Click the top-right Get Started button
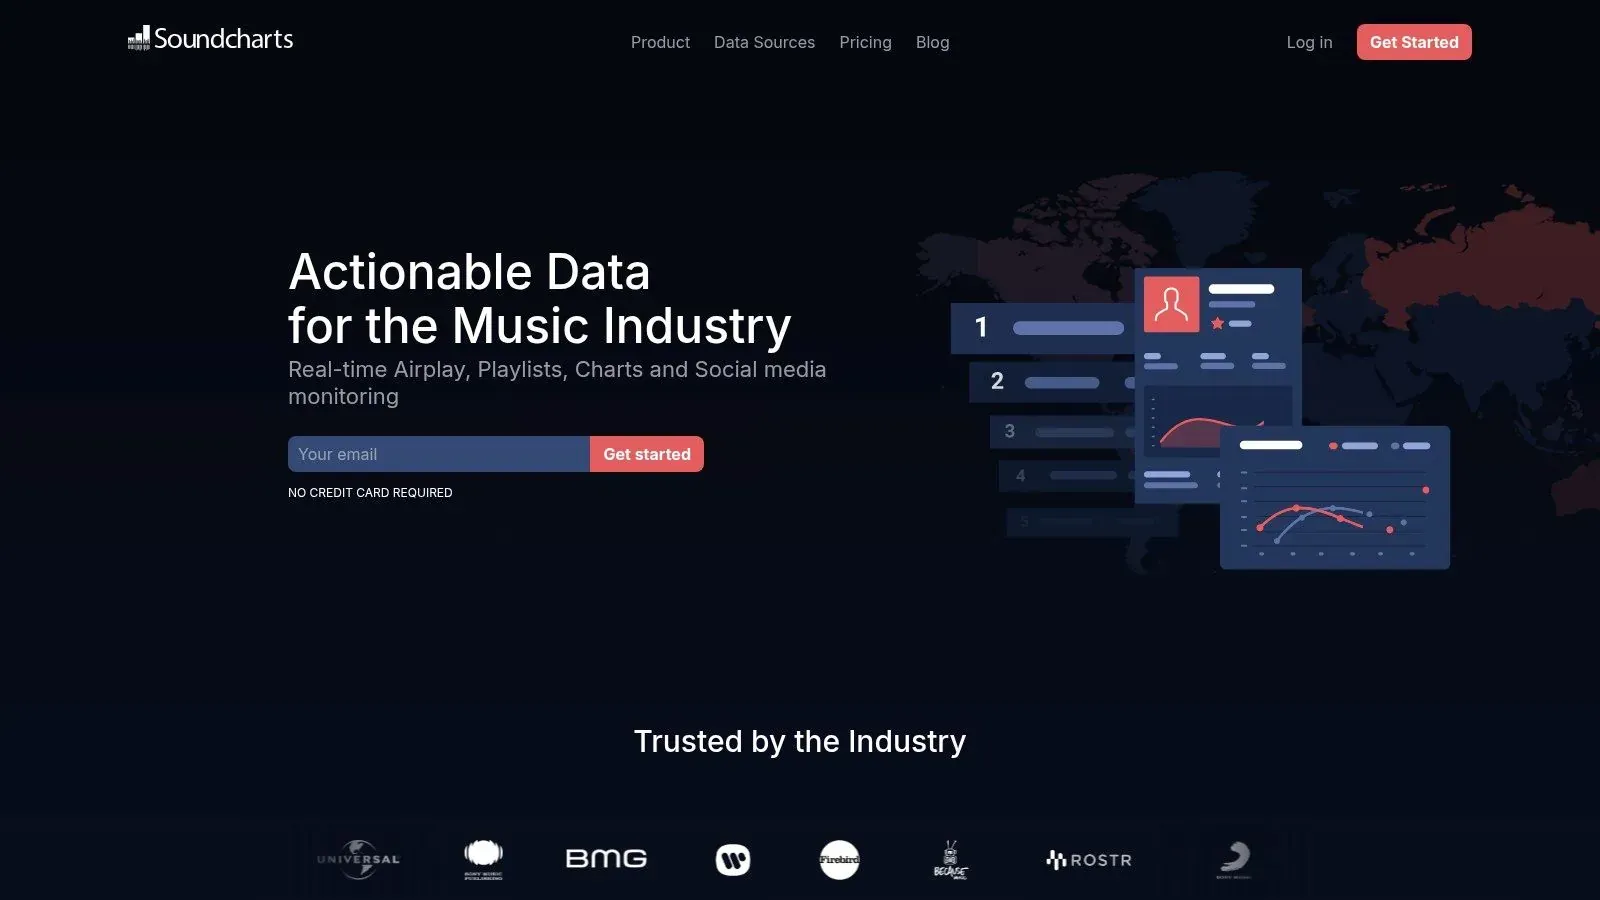 [x=1414, y=42]
